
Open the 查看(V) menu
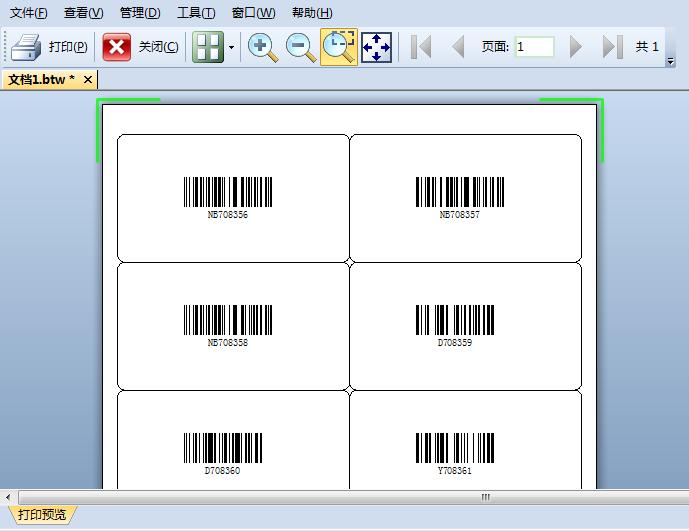coord(83,13)
